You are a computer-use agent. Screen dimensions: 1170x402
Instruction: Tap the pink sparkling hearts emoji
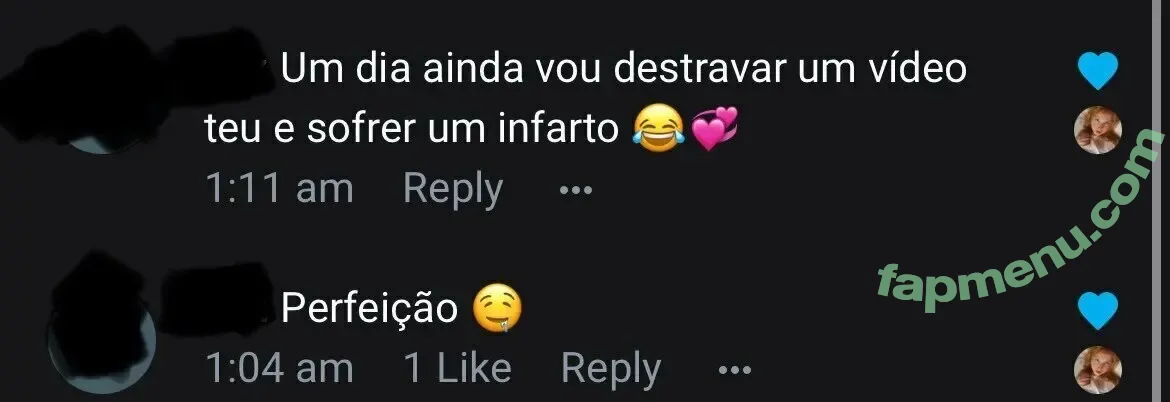715,128
